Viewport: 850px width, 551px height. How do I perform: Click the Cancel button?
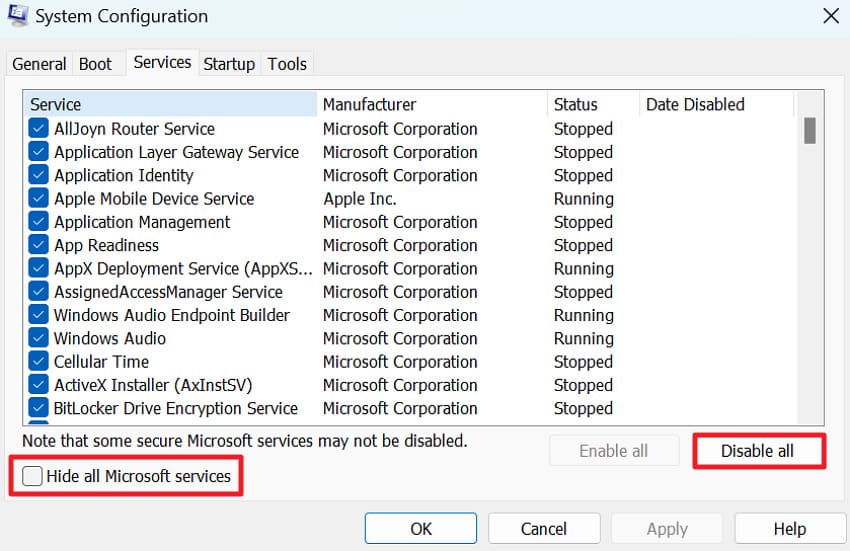tap(544, 528)
